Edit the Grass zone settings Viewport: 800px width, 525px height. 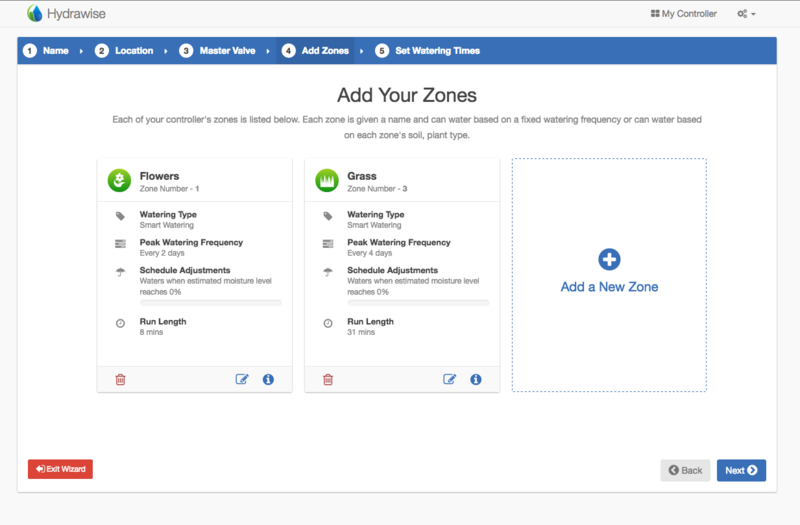coord(449,379)
